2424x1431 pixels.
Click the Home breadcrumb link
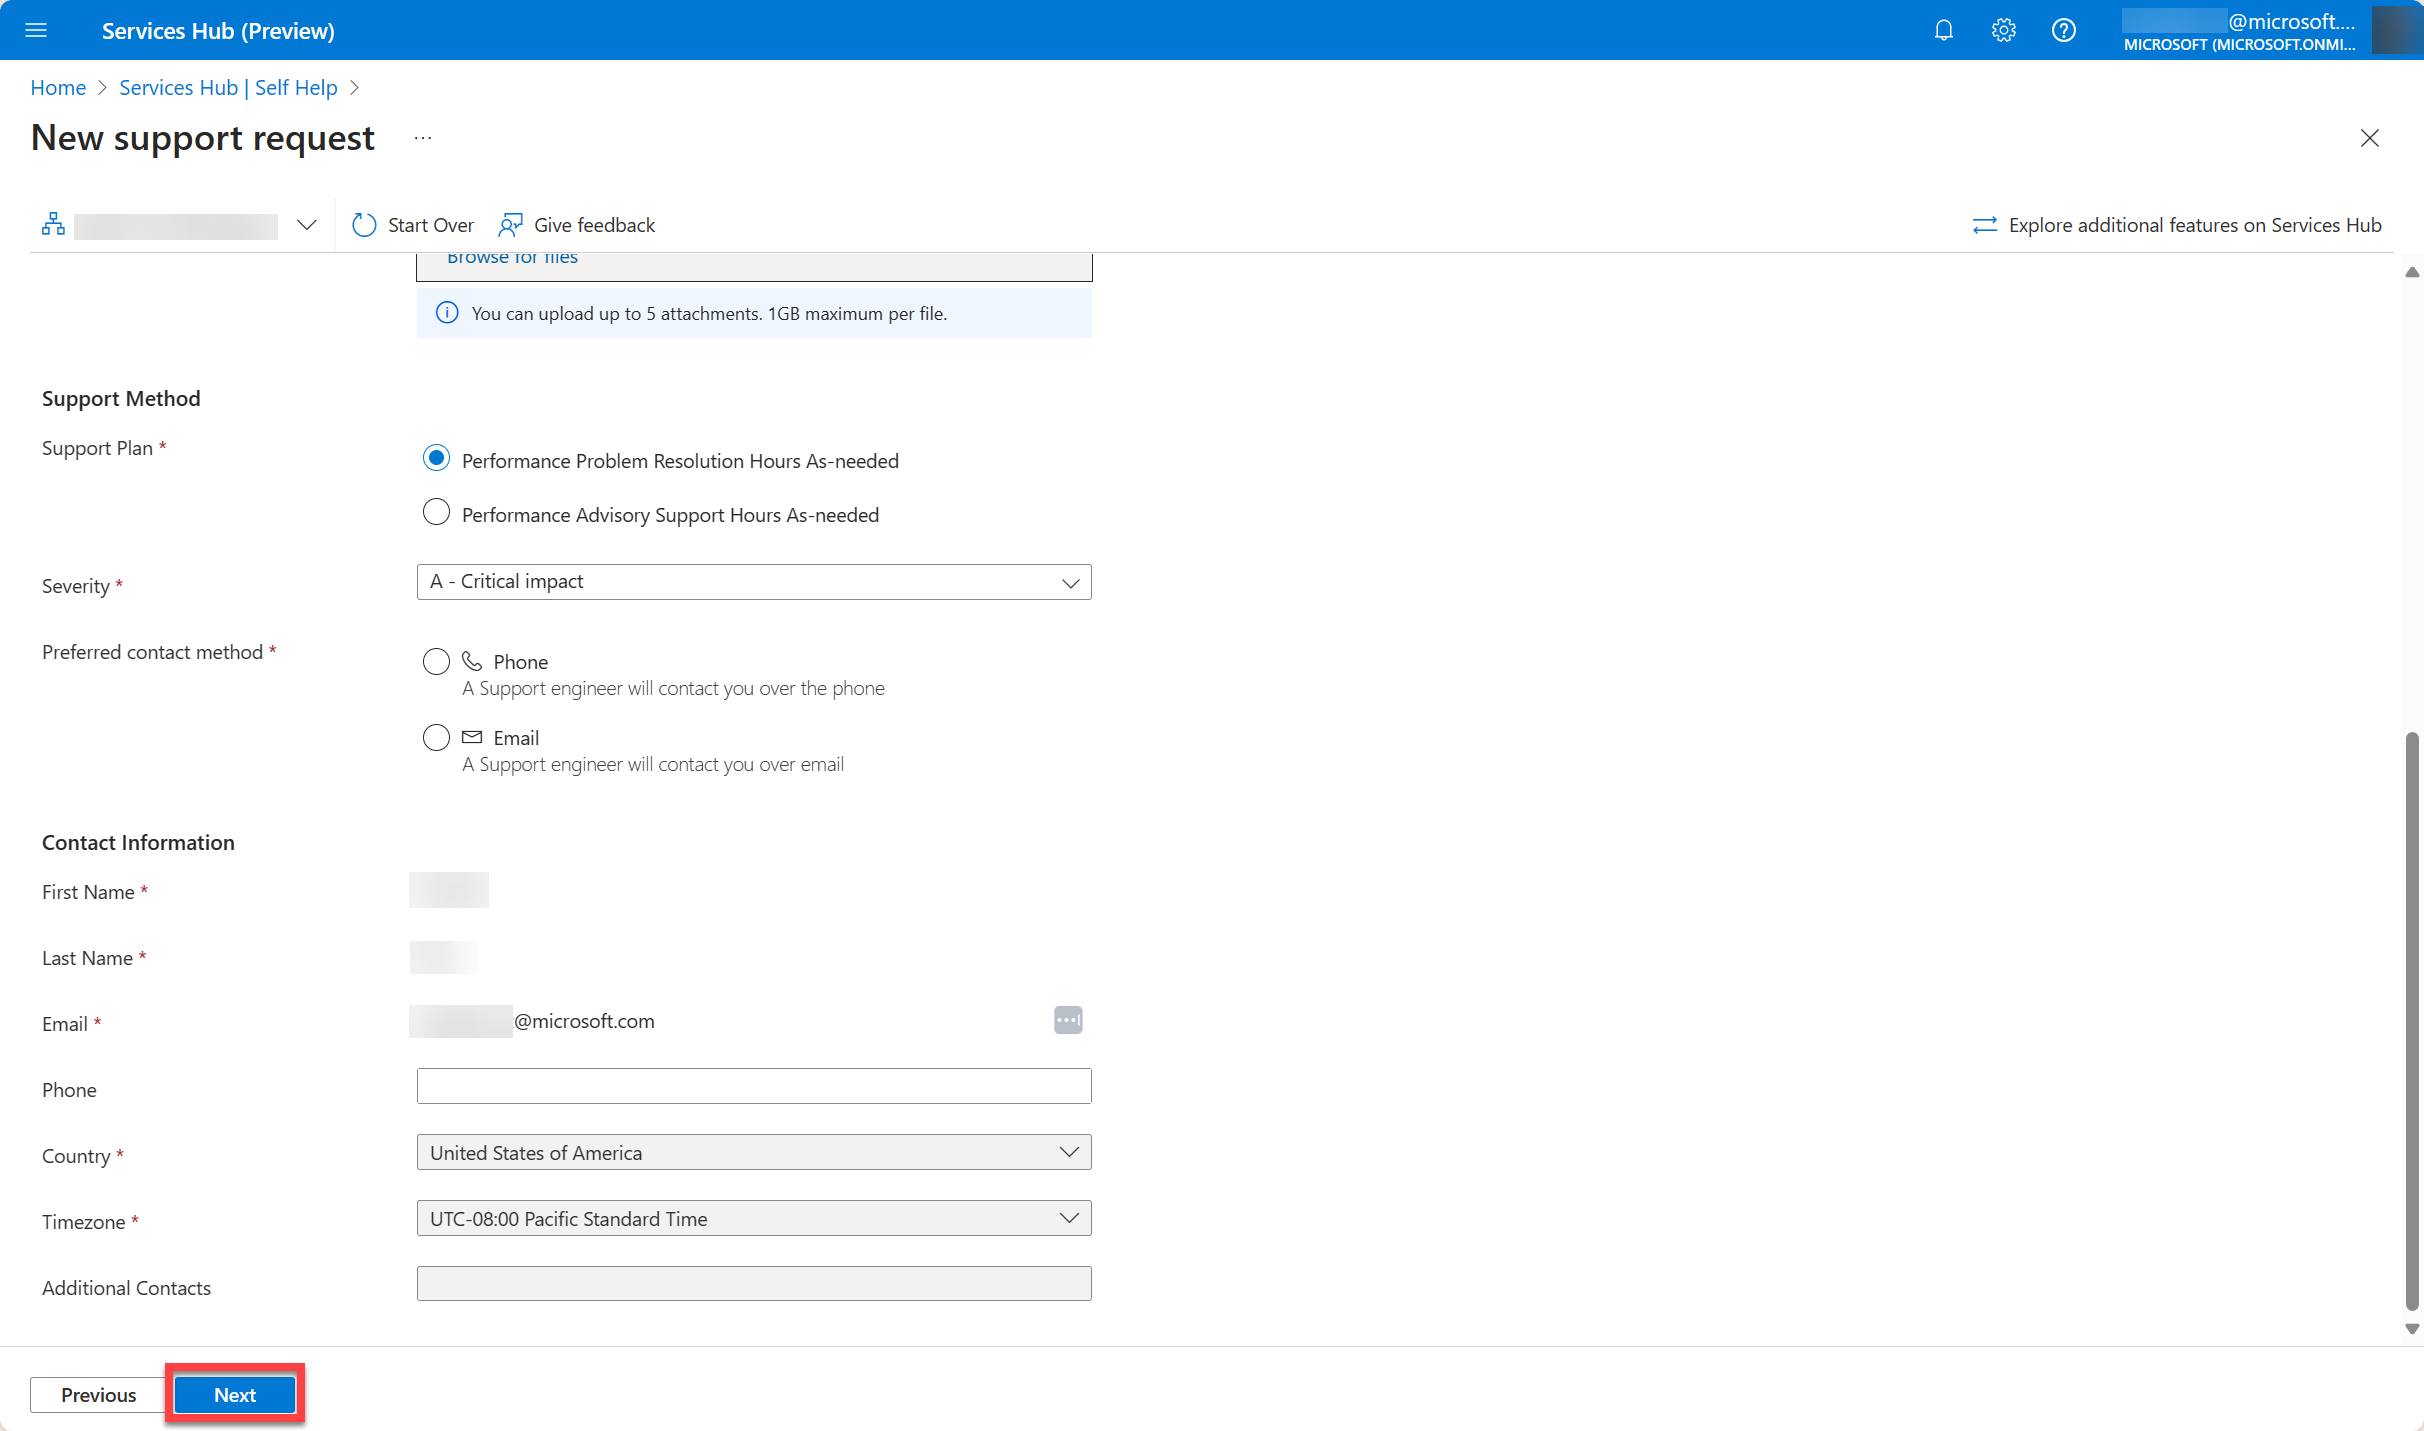pos(61,87)
